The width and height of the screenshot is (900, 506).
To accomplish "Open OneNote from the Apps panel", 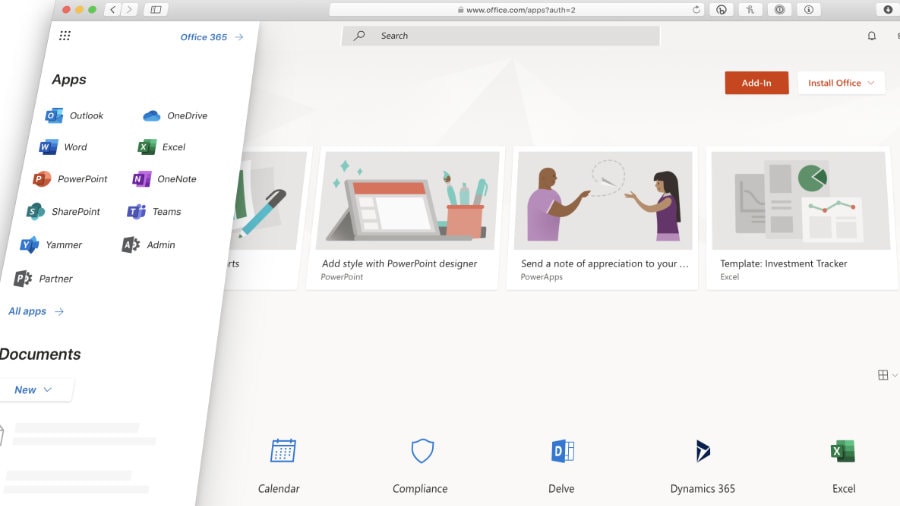I will click(164, 179).
